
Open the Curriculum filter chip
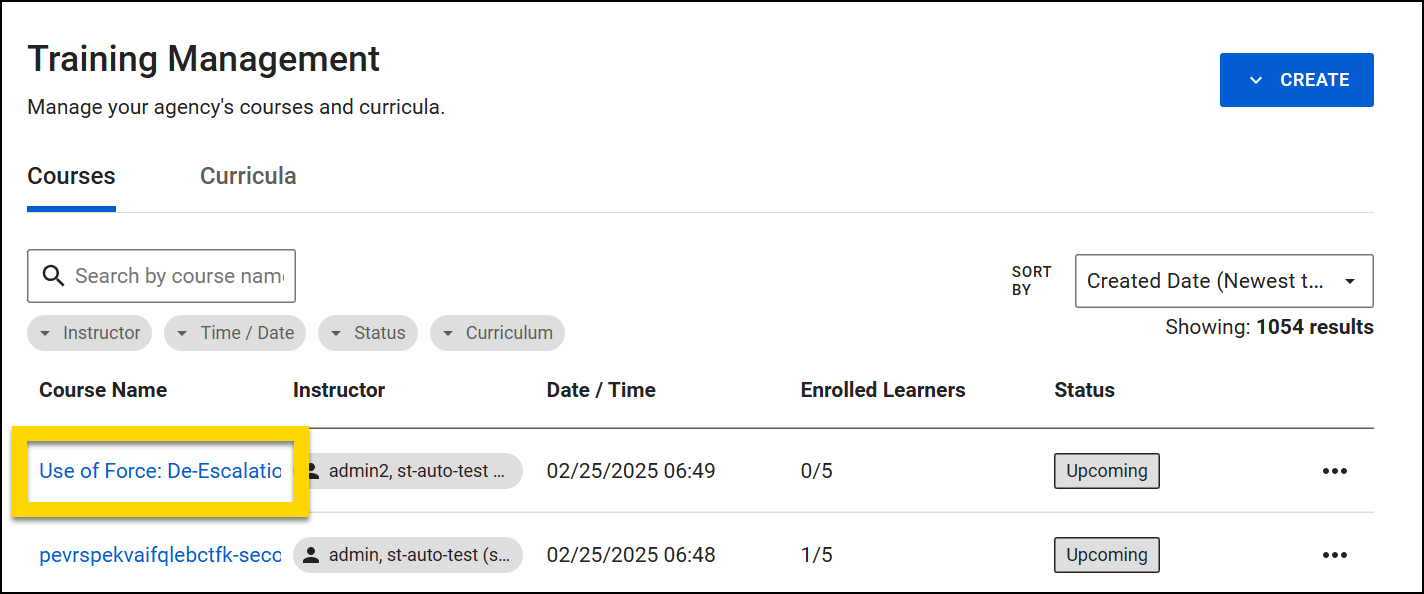(x=497, y=333)
